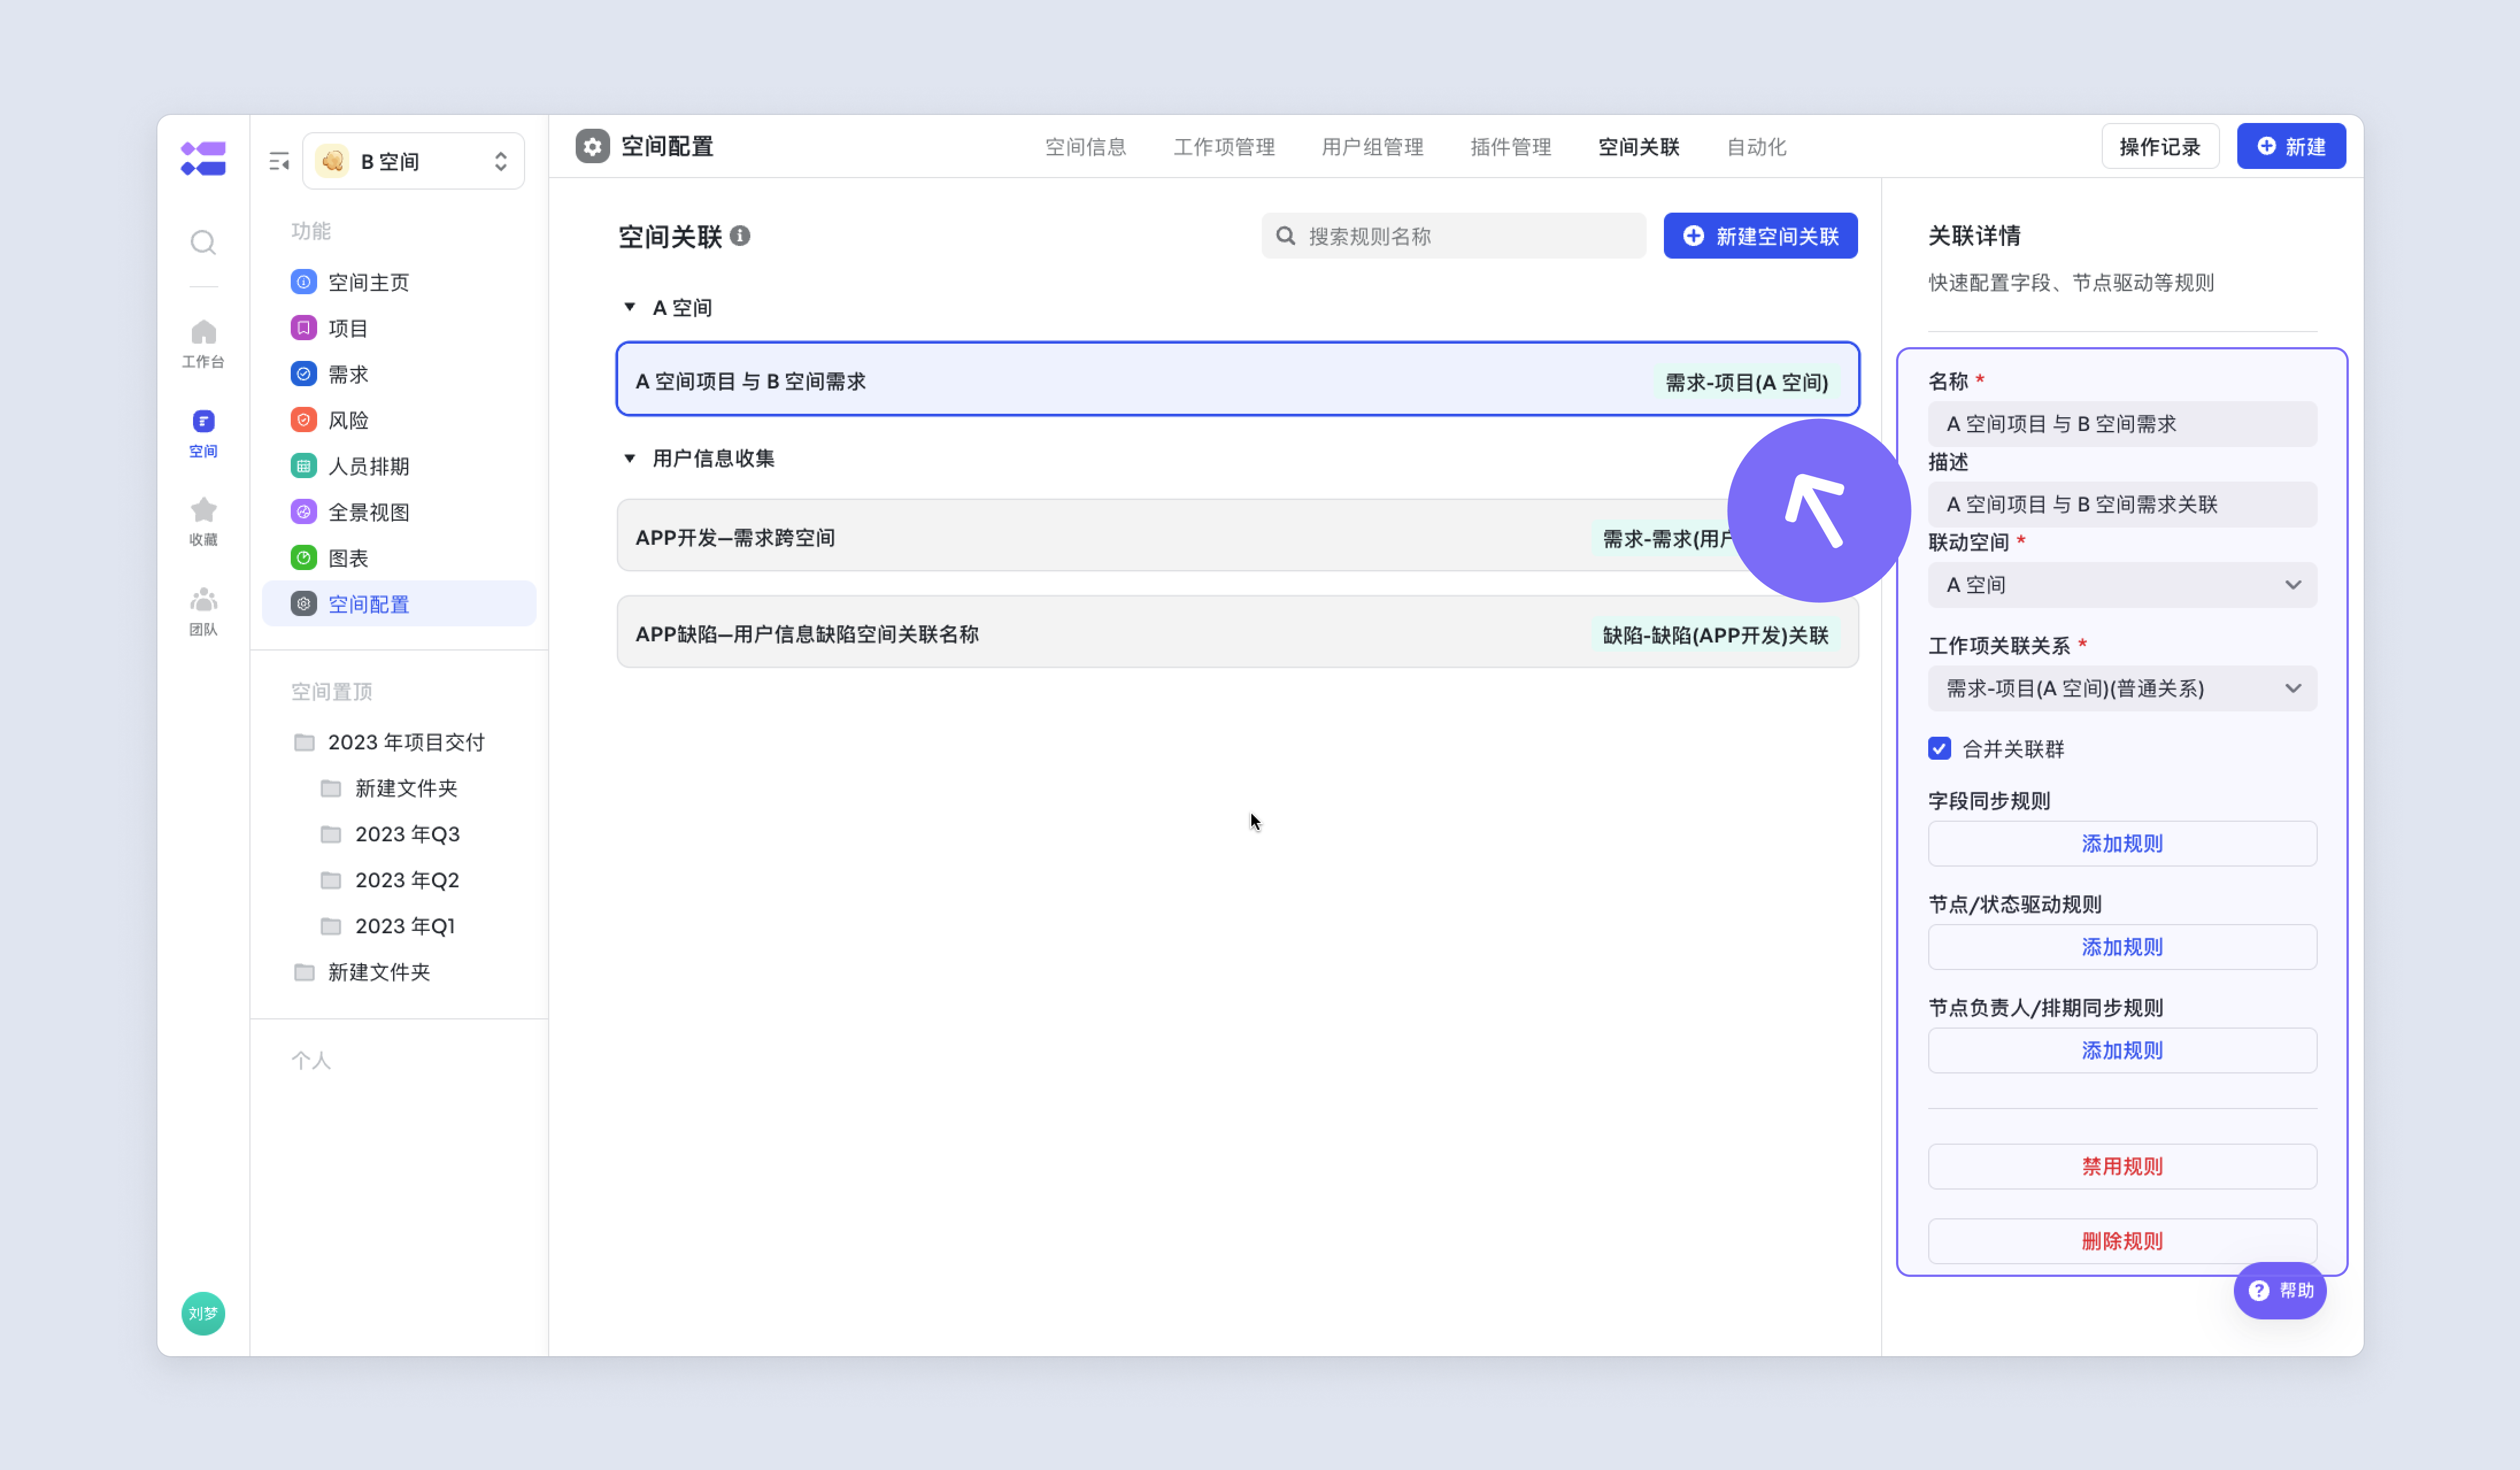Collapse sidebar with the fold icon
This screenshot has height=1470, width=2520.
279,161
